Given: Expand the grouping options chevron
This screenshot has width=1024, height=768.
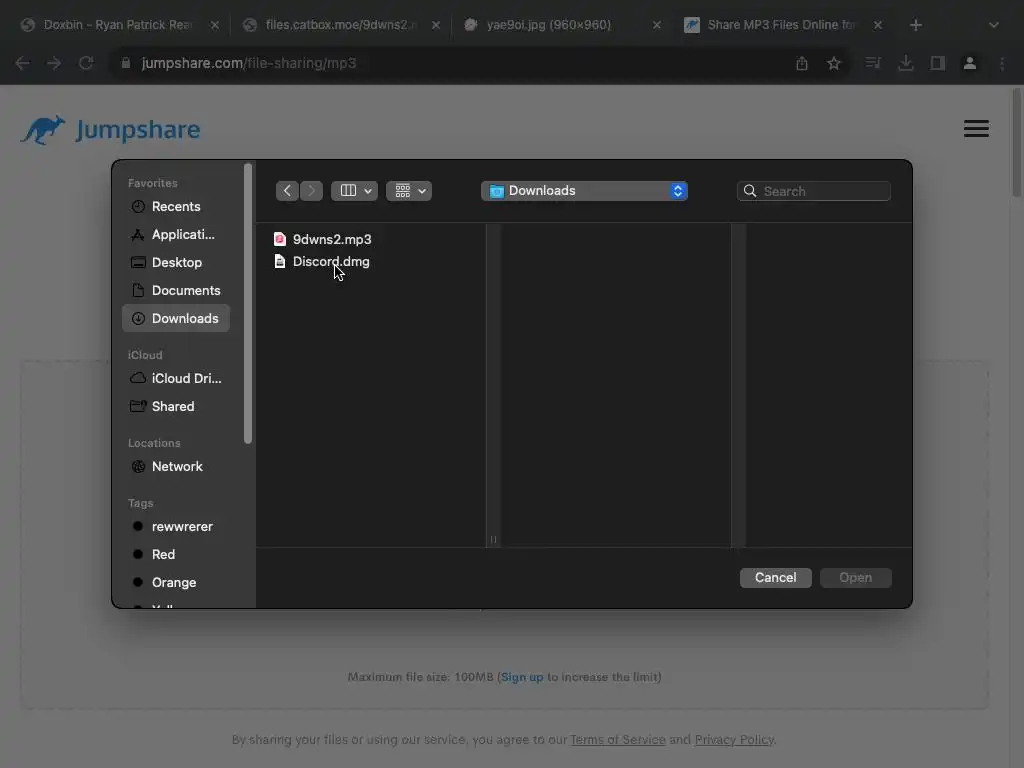Looking at the screenshot, I should click(x=423, y=191).
